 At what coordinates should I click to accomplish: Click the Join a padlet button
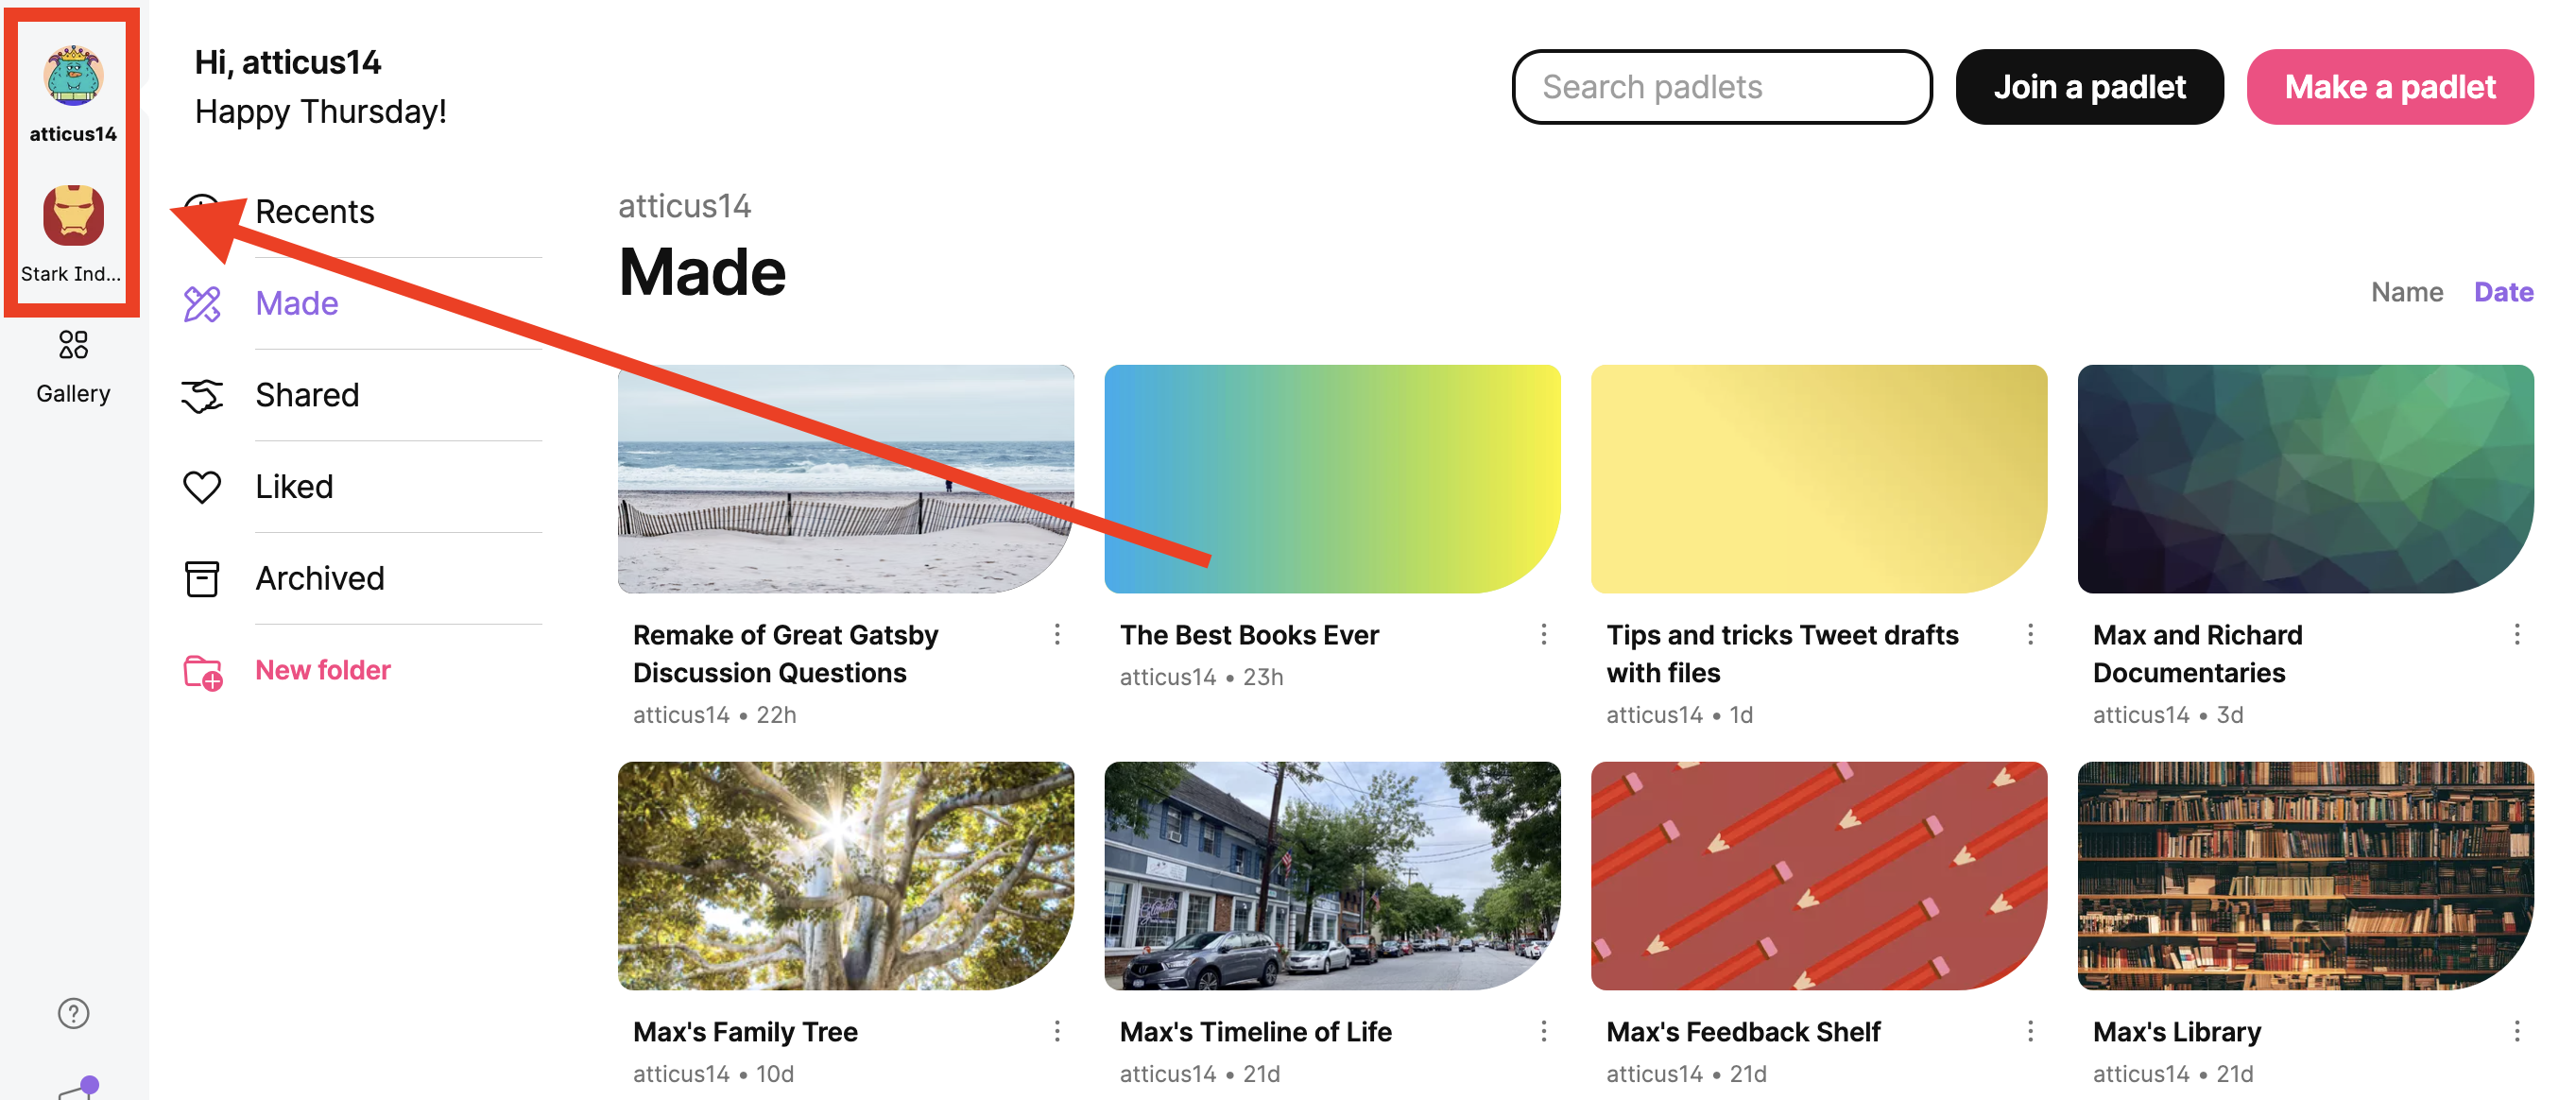coord(2089,87)
